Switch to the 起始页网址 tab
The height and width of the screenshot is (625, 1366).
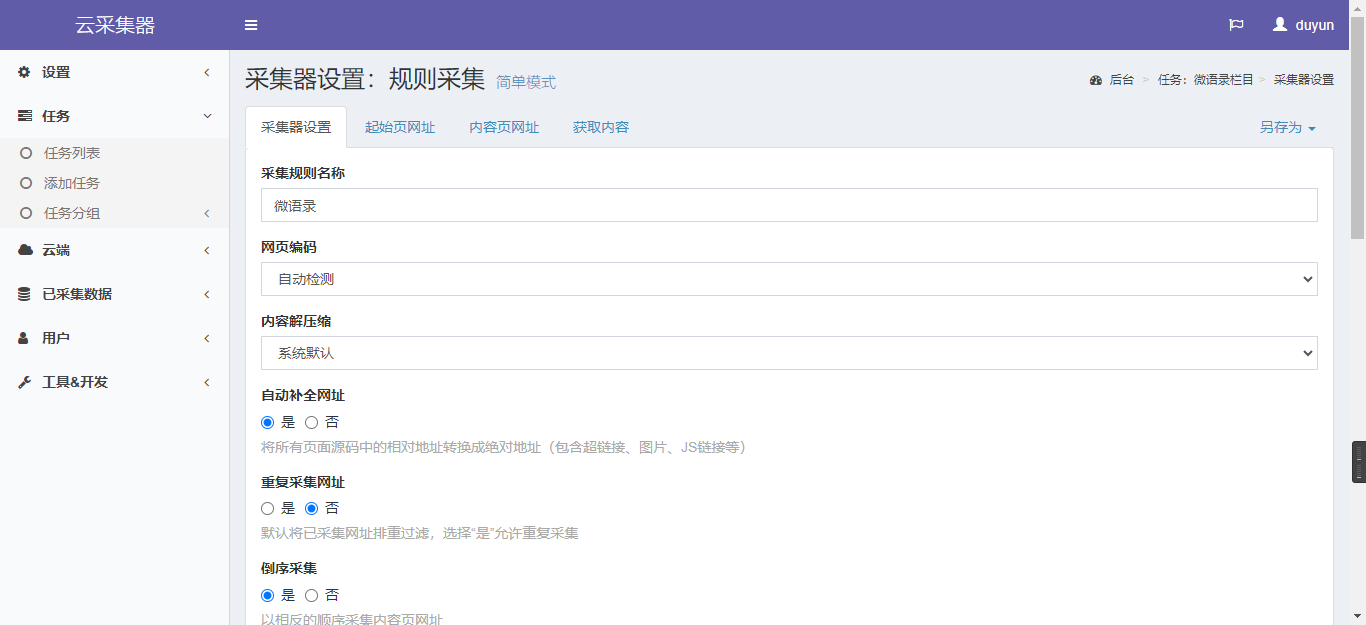point(400,127)
